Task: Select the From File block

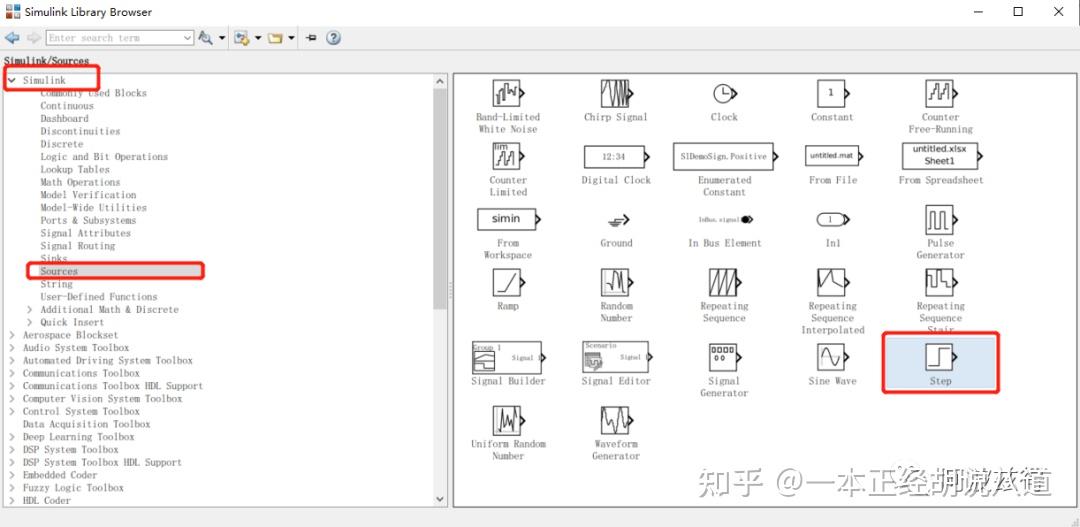Action: coord(832,156)
